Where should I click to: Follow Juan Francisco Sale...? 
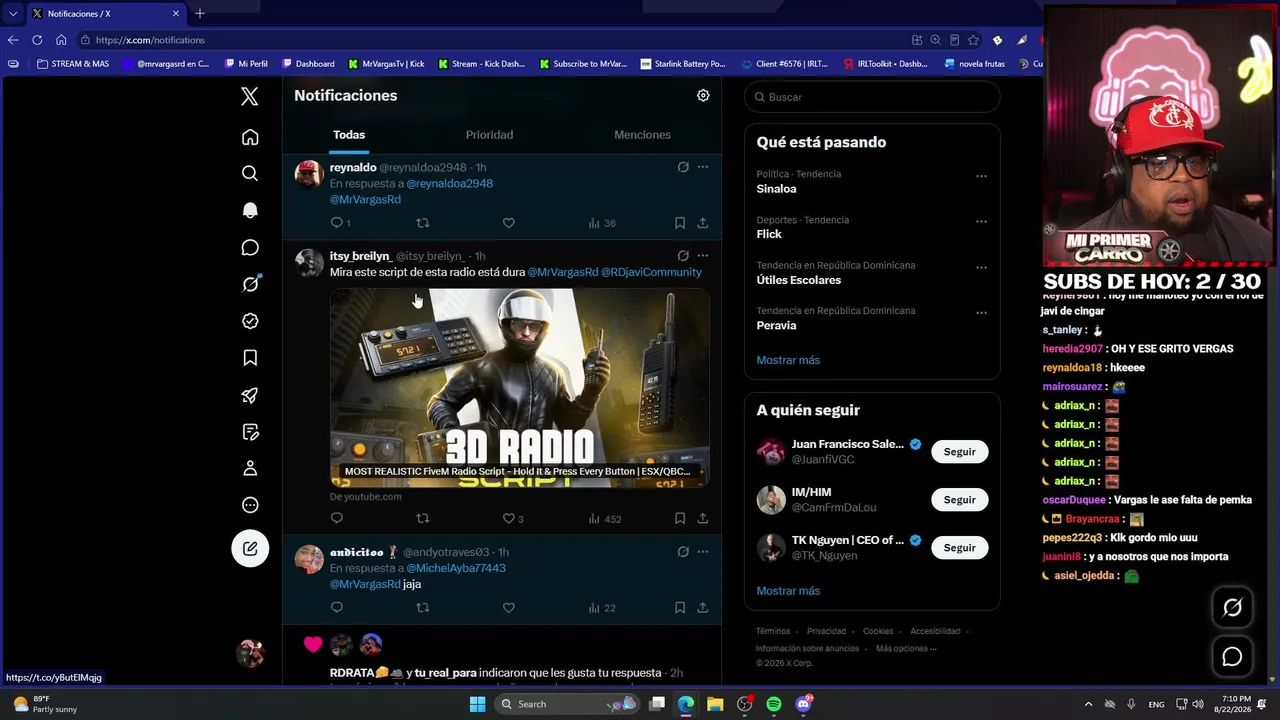tap(959, 452)
